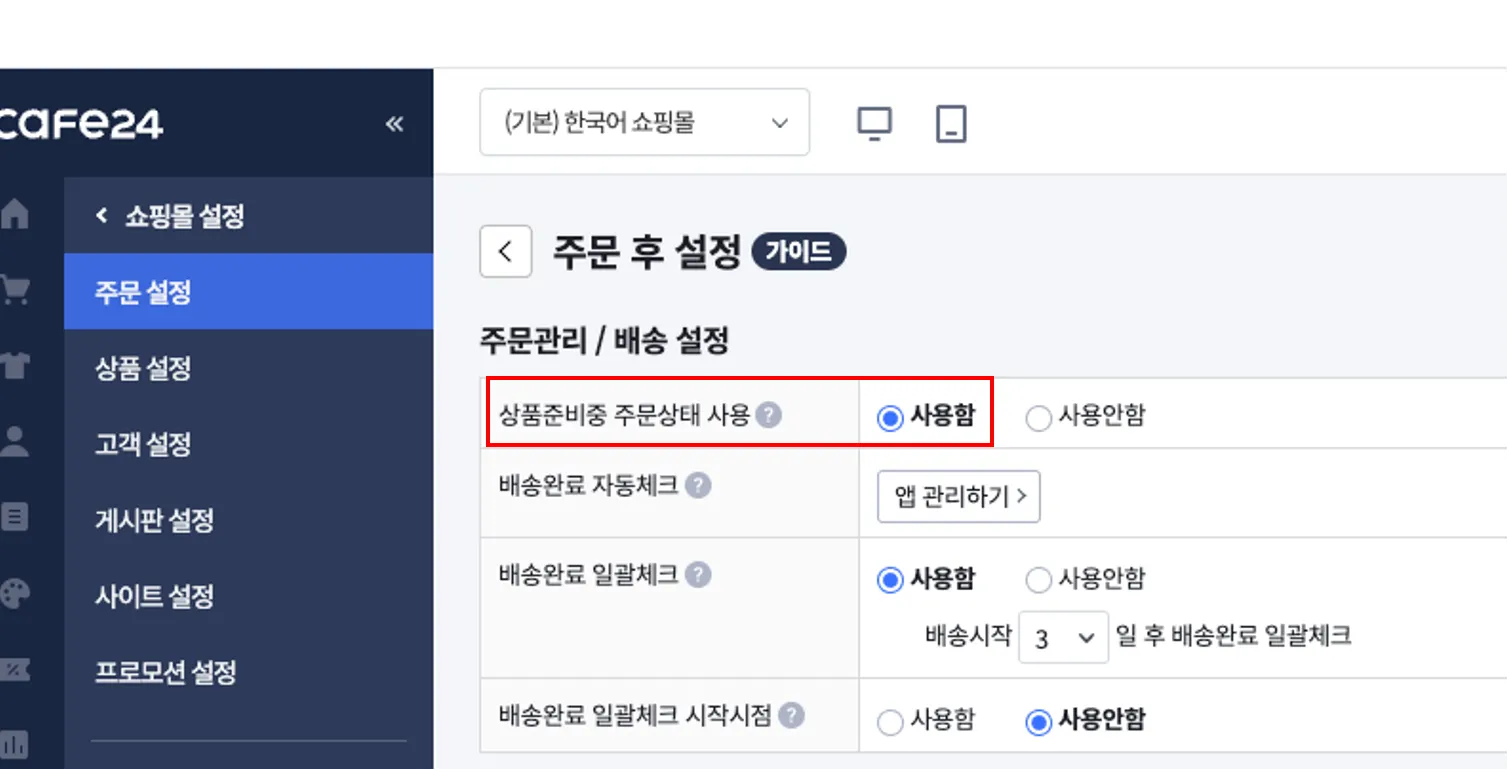This screenshot has height=770, width=1508.
Task: Select 사용함 for 배송완료 일괄체크 시작시점
Action: [926, 720]
